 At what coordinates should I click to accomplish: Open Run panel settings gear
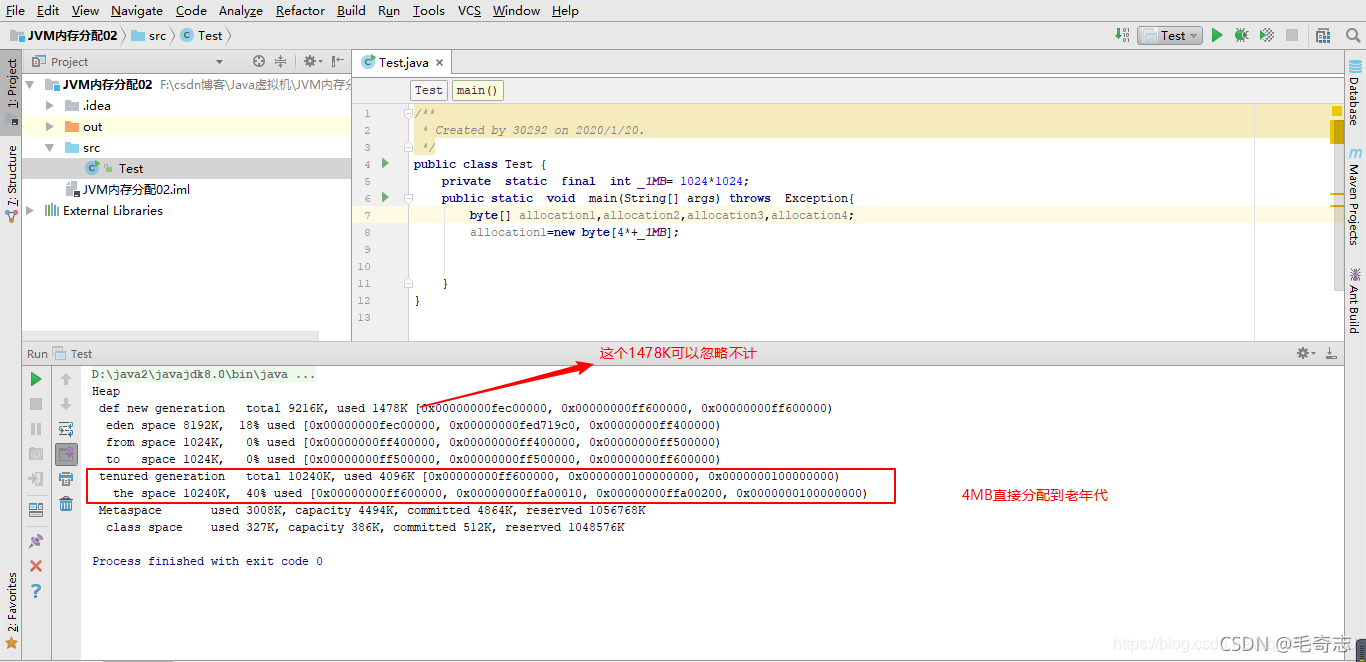1306,353
